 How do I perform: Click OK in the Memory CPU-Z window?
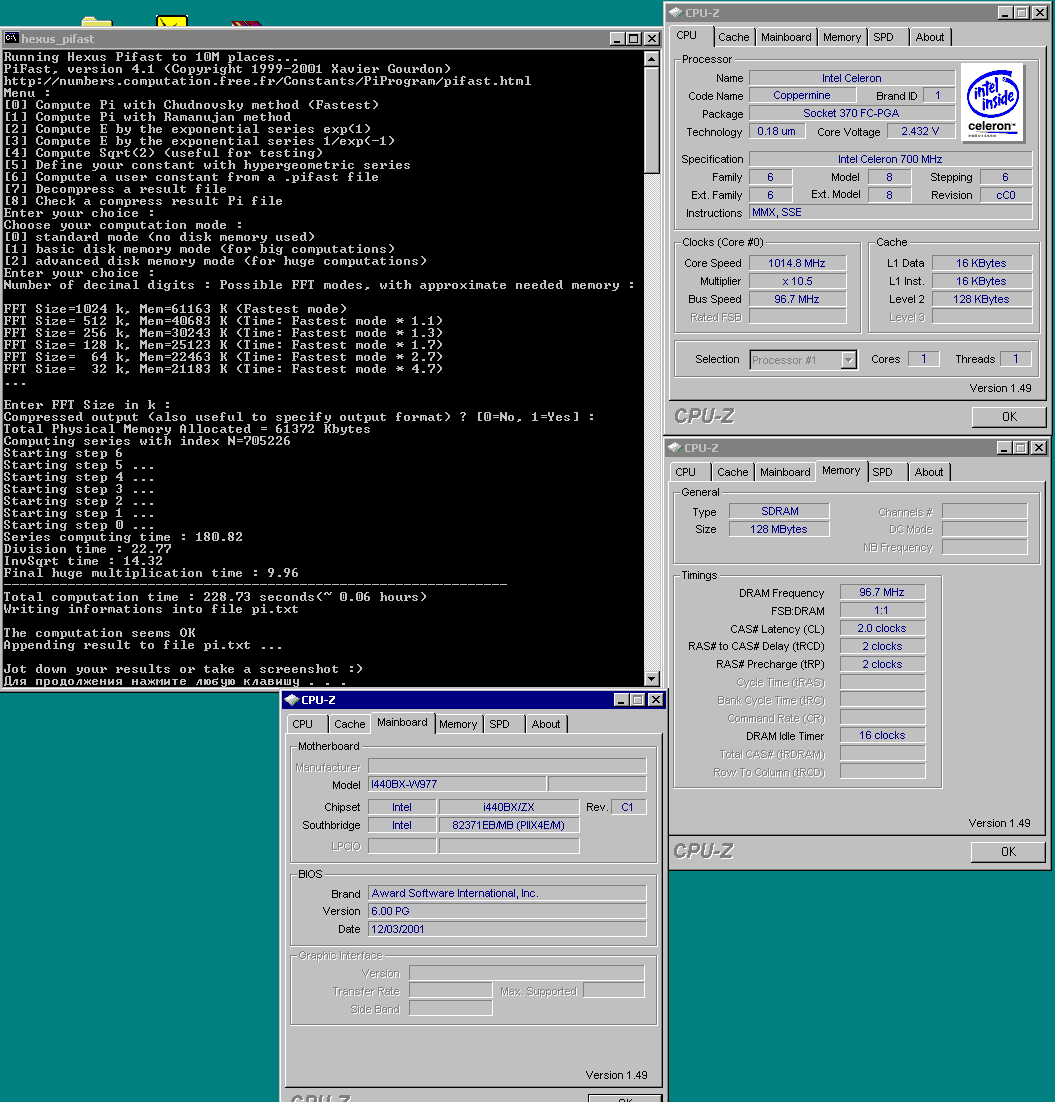1008,852
